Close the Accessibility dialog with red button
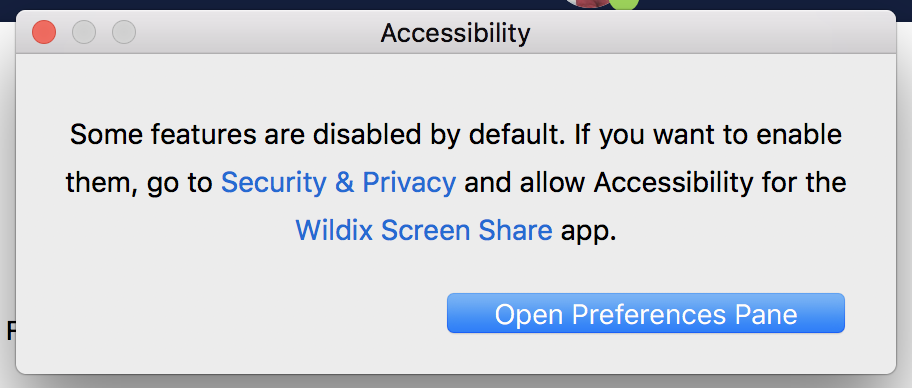912x388 pixels. tap(44, 32)
